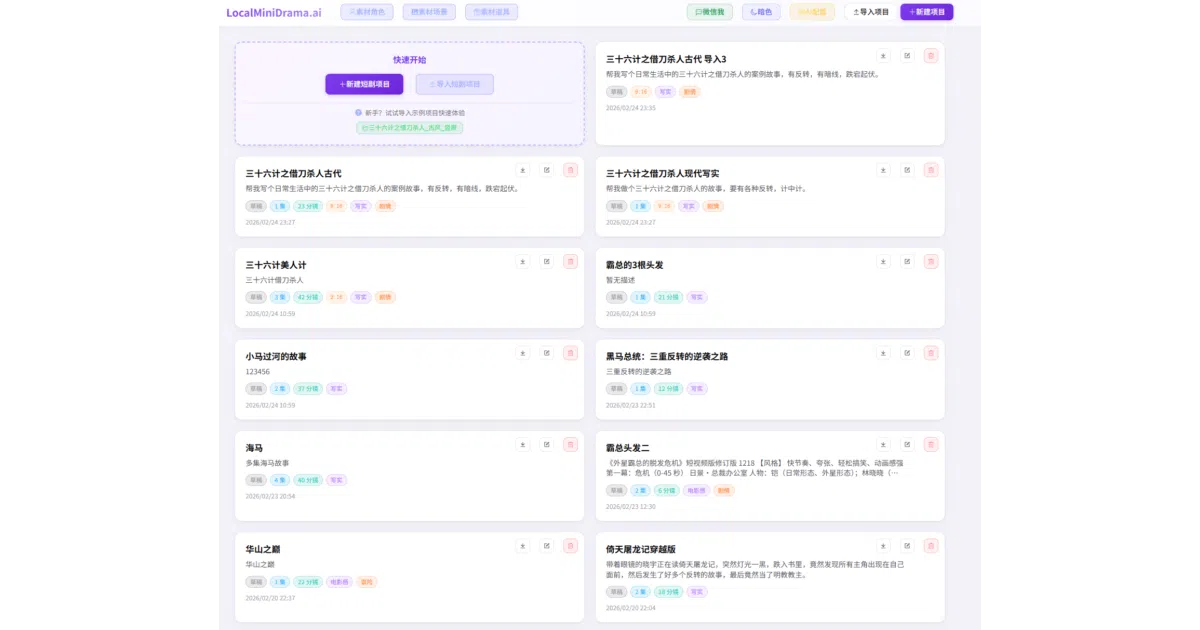
Task: Edit the 三十六计之借刀杀人现代写实 project
Action: (907, 170)
